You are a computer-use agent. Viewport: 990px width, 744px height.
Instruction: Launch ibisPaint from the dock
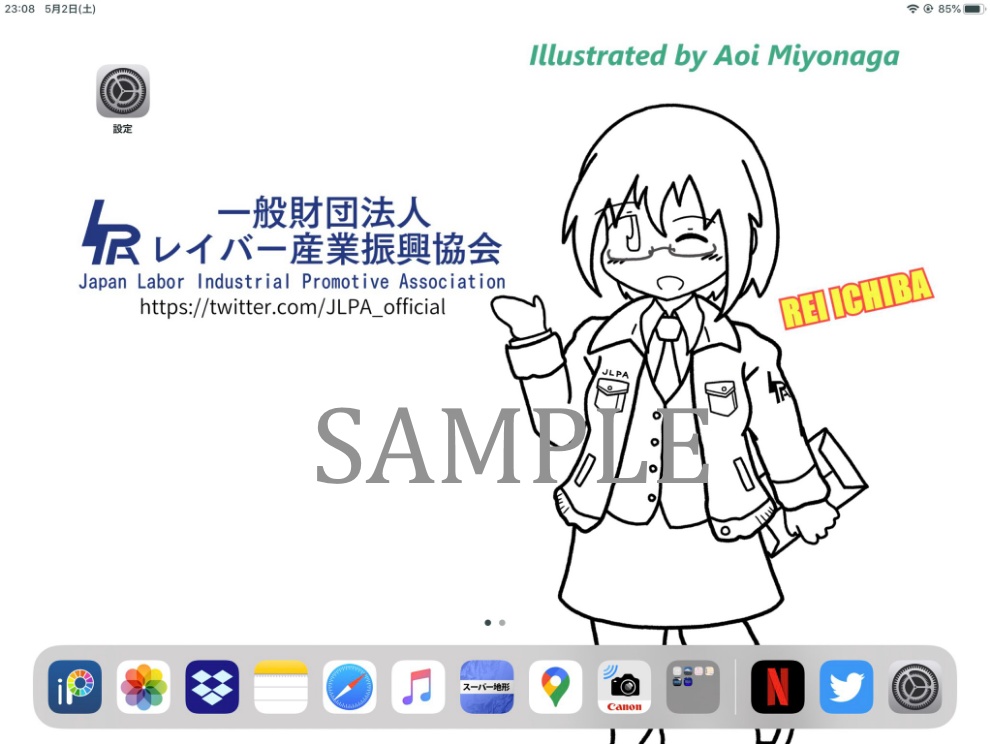pyautogui.click(x=75, y=687)
